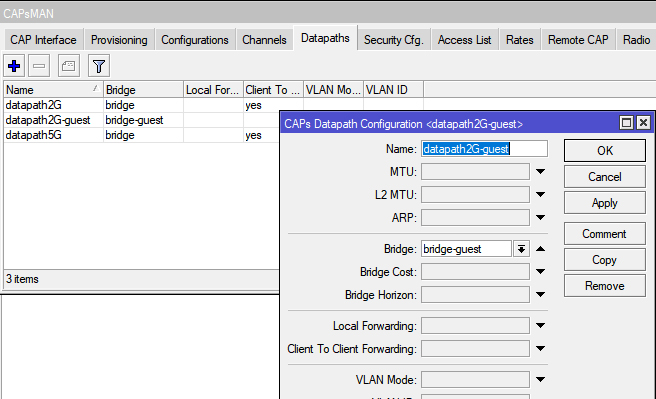
Task: Click the comment toolbar icon
Action: tap(69, 66)
